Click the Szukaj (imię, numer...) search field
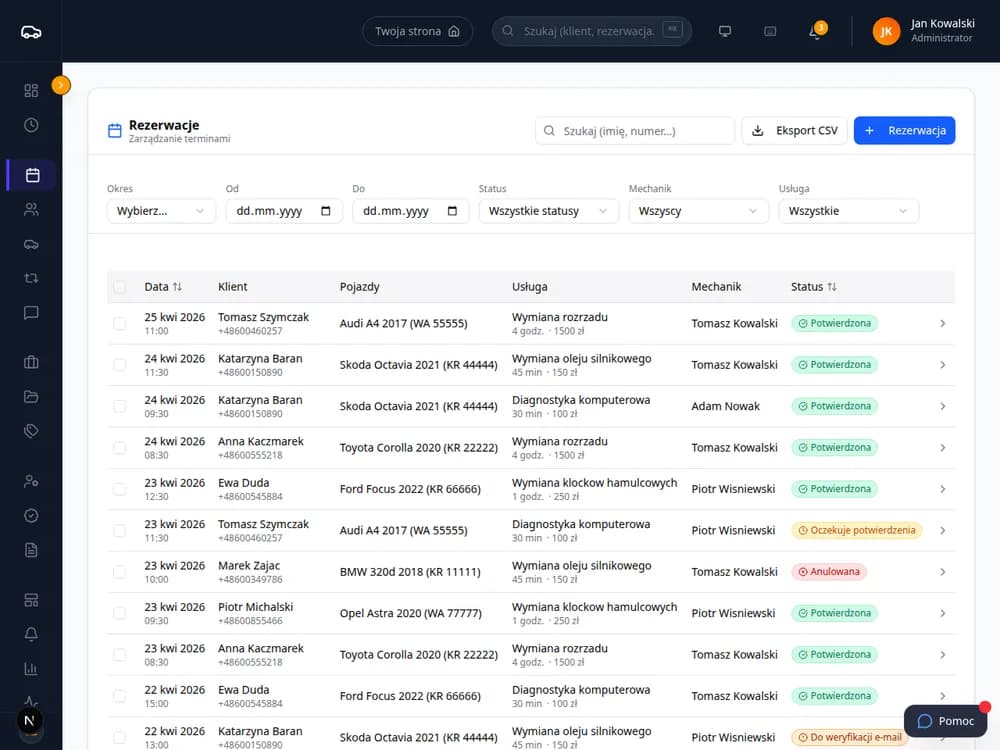This screenshot has height=750, width=1000. (x=635, y=131)
